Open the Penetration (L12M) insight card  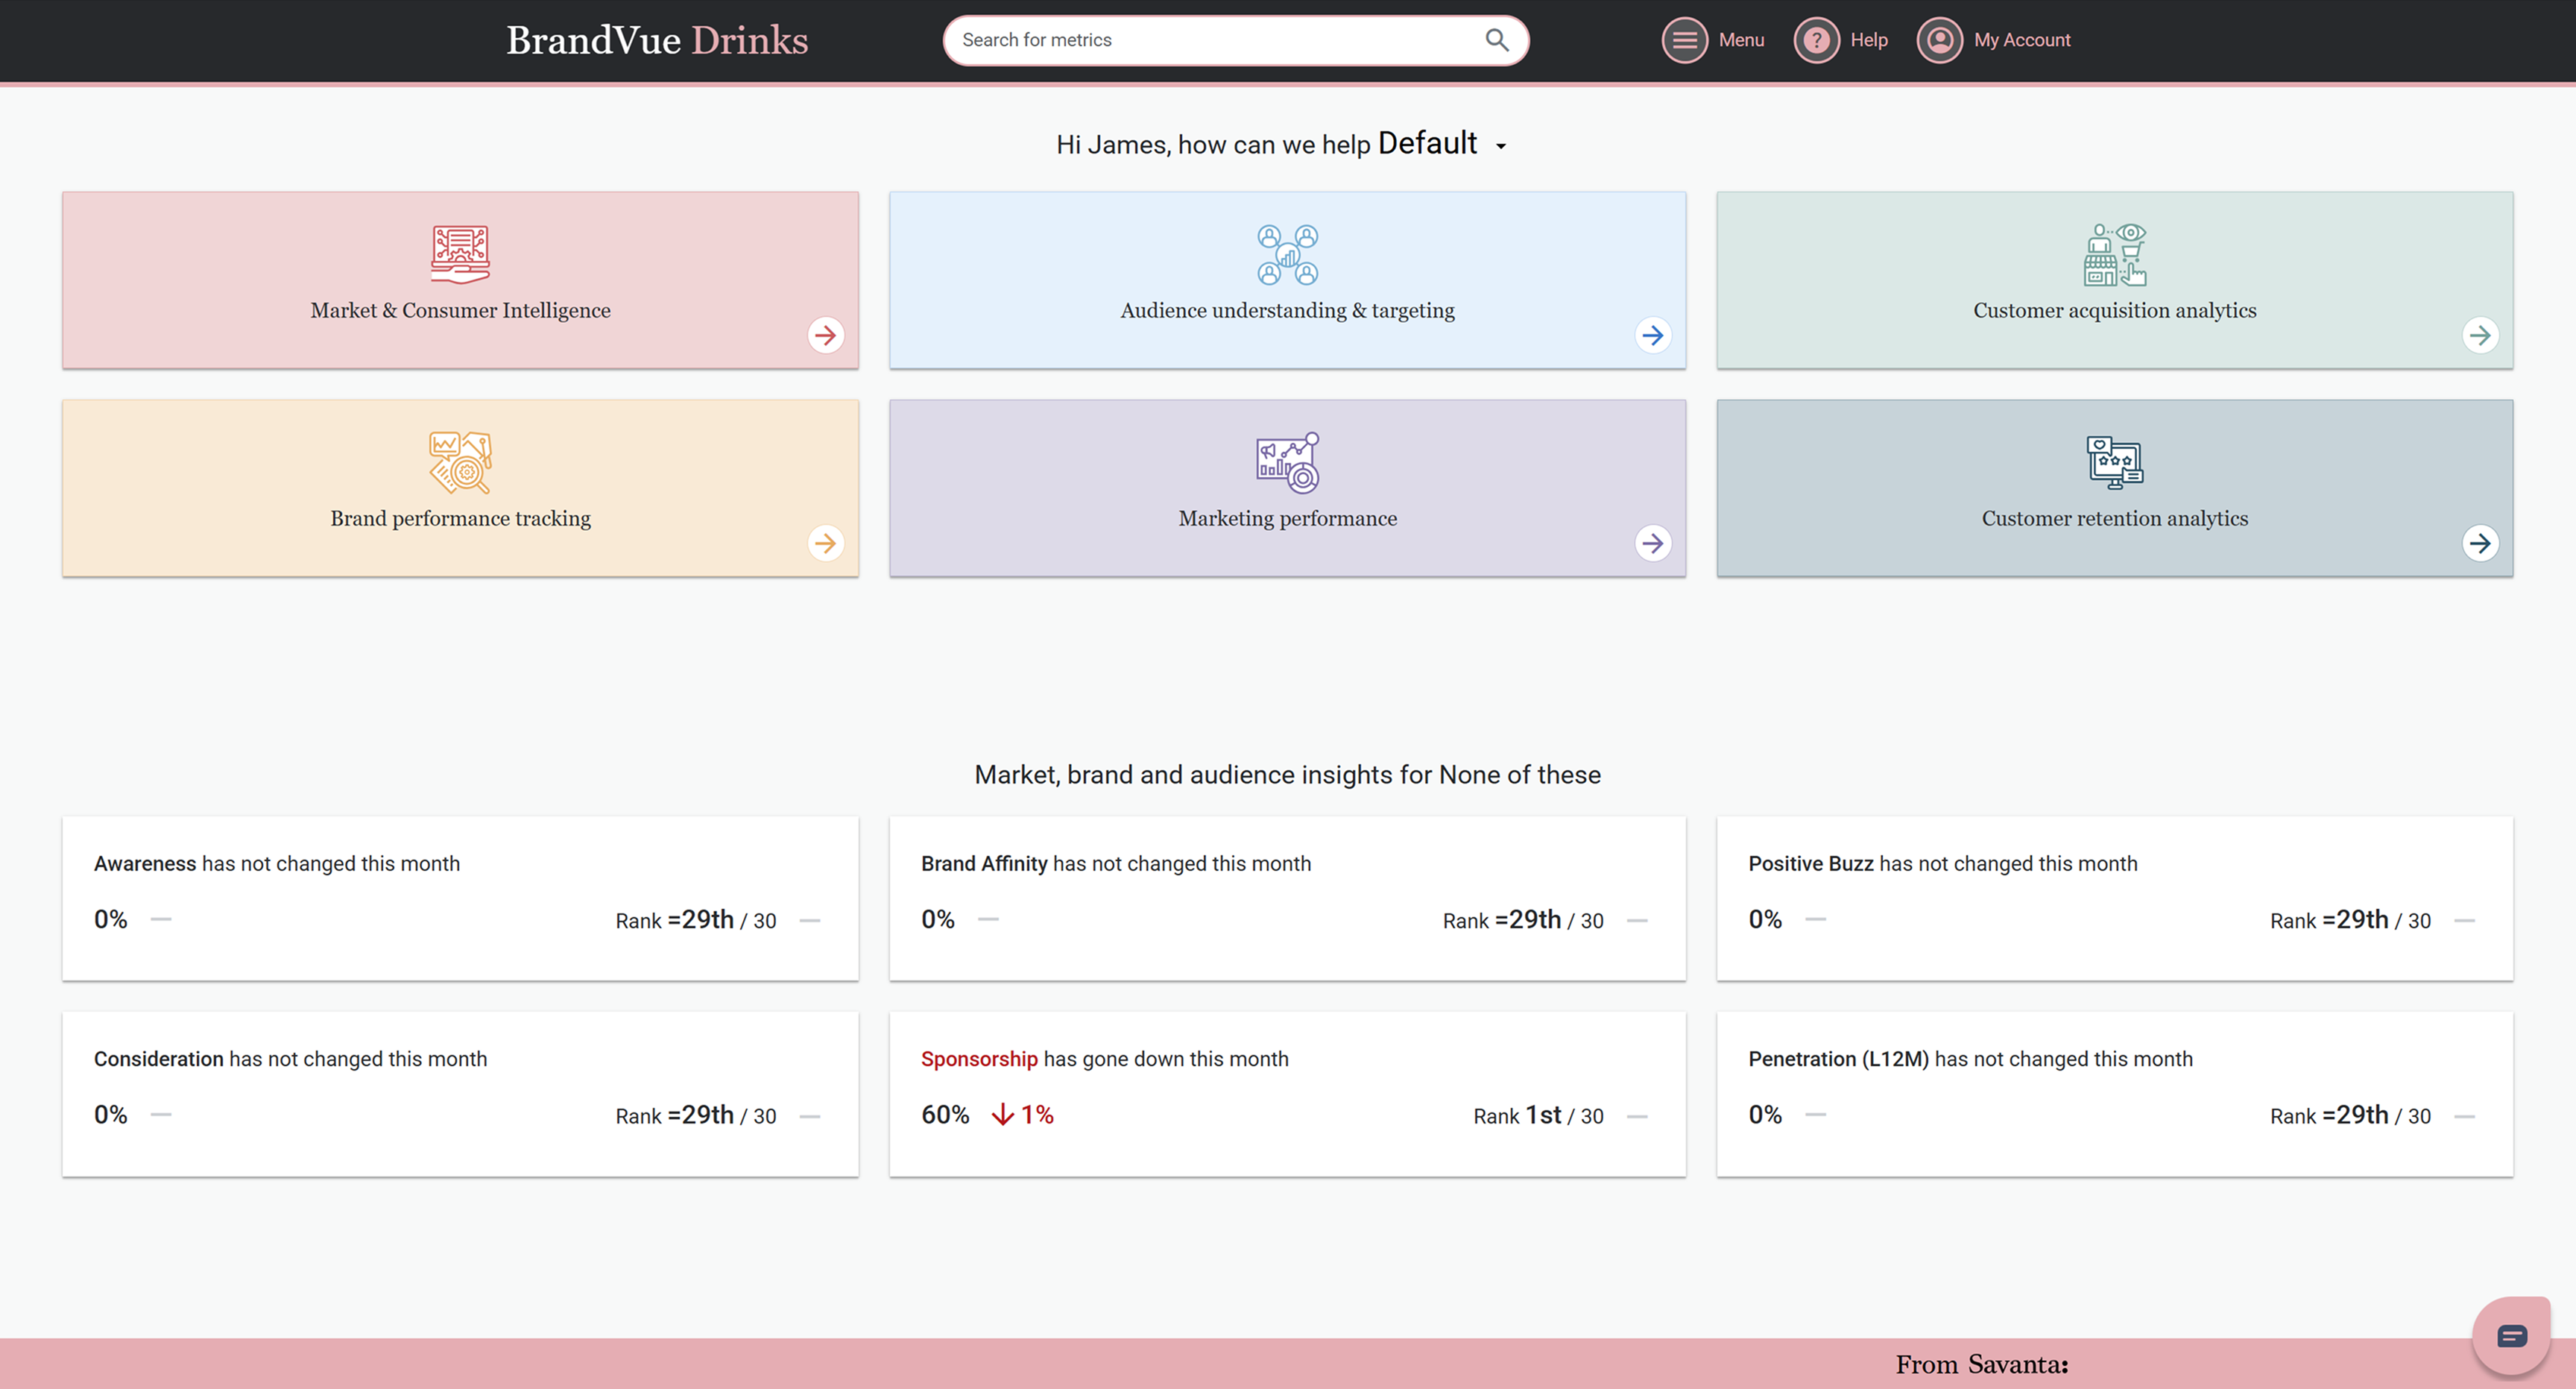pos(2115,1094)
